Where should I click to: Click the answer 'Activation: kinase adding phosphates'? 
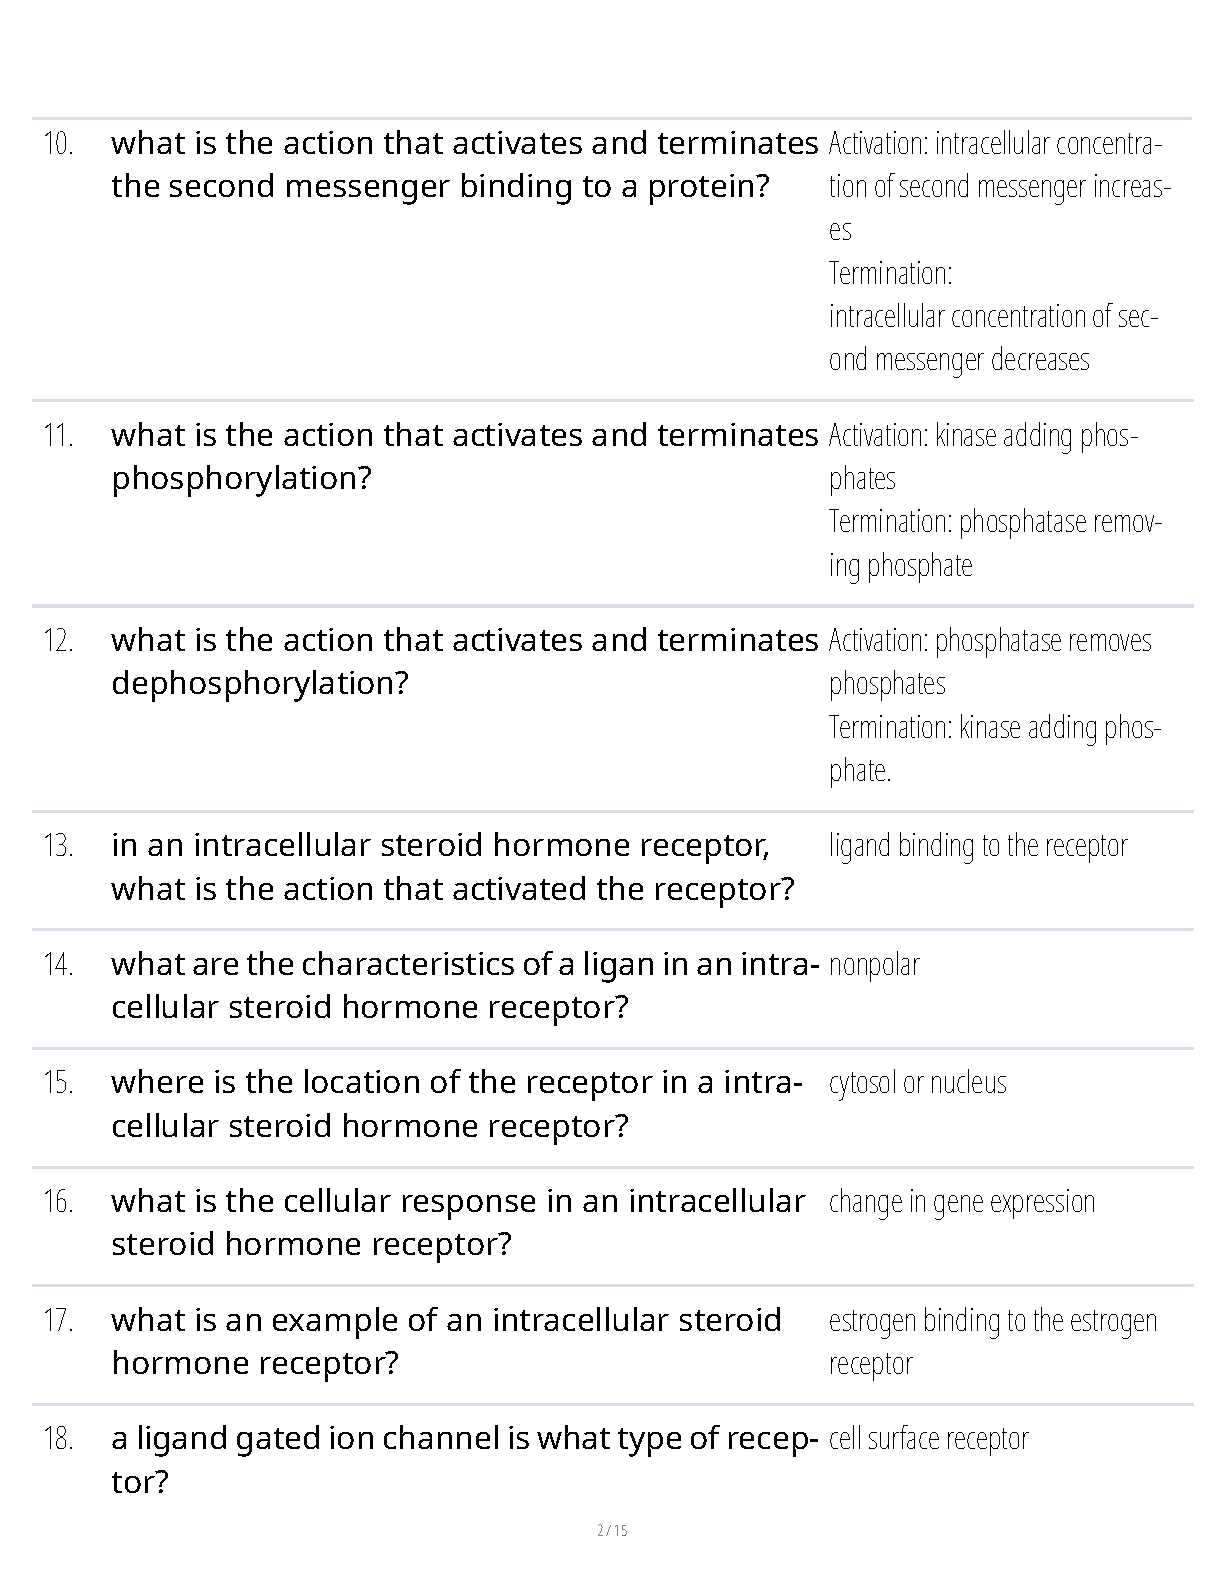[x=982, y=457]
